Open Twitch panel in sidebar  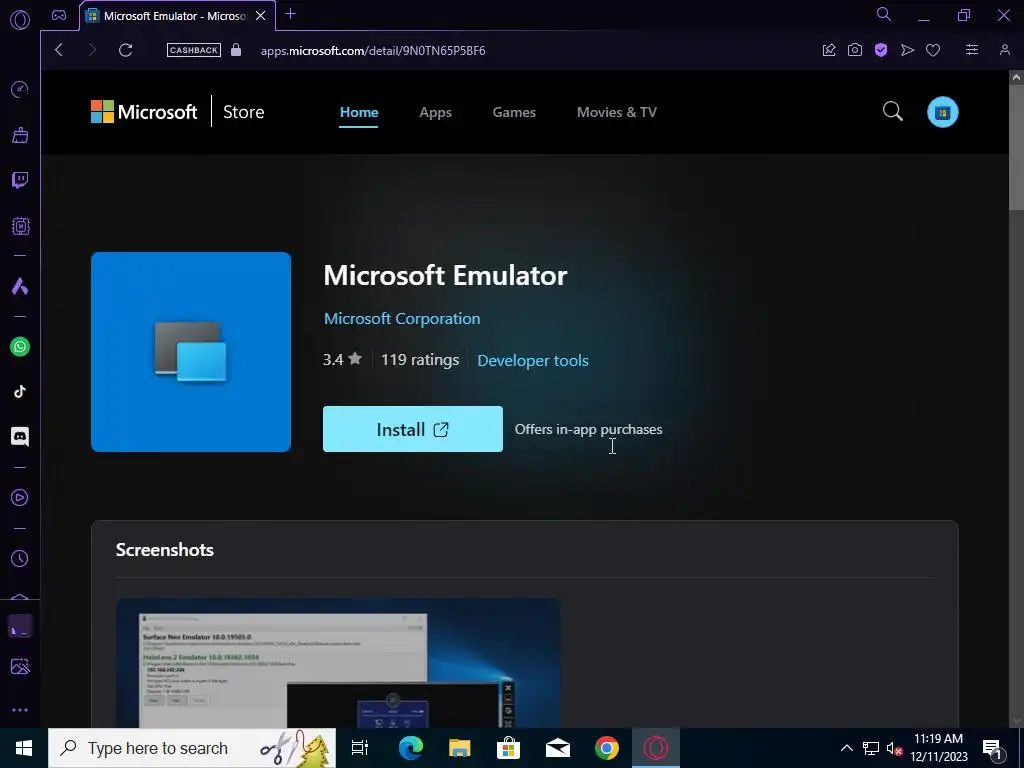pos(20,180)
